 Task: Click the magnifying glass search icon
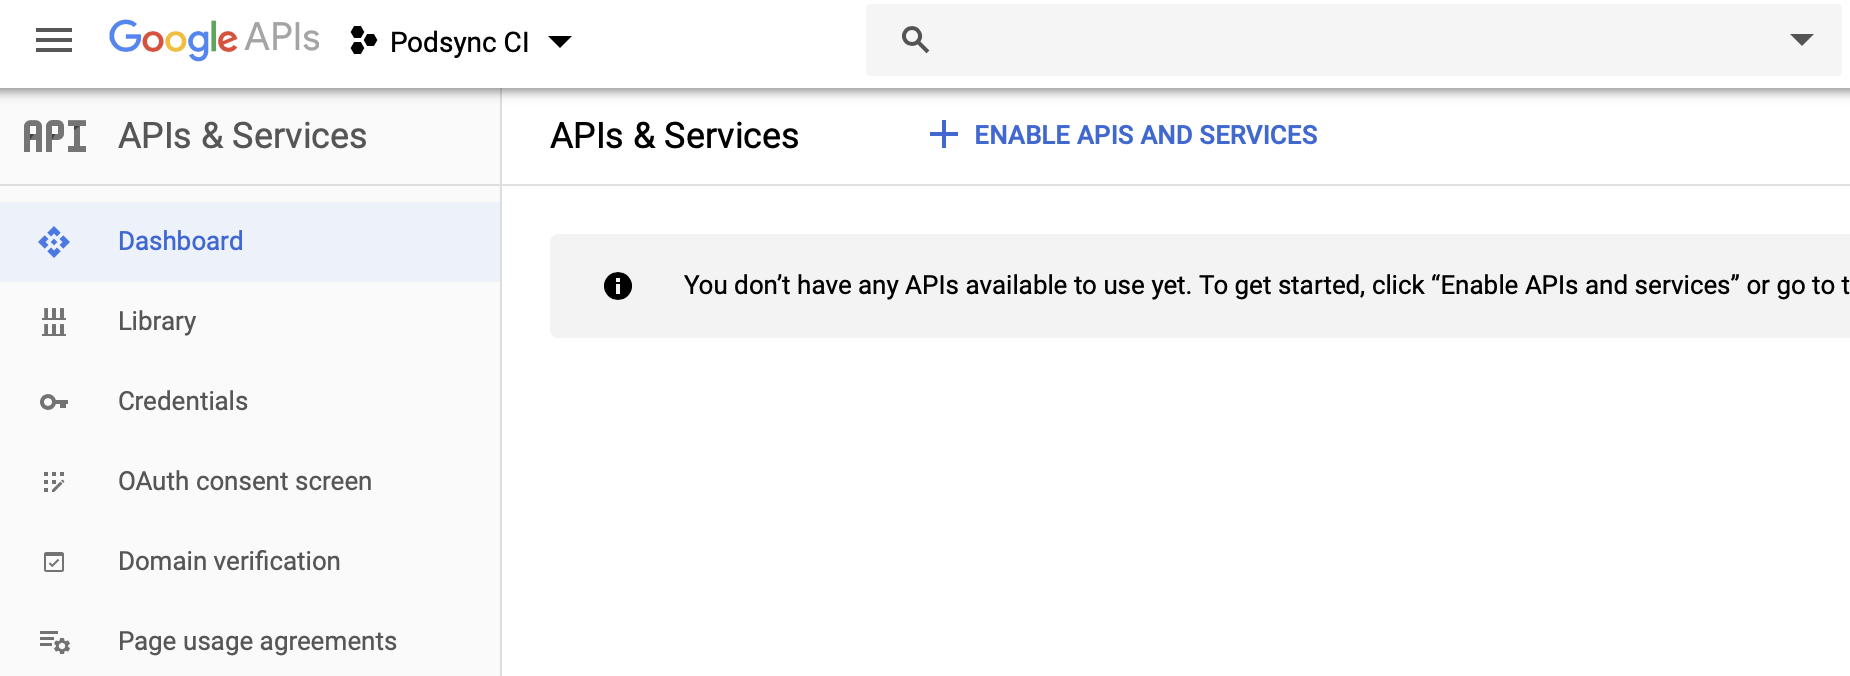pos(915,40)
